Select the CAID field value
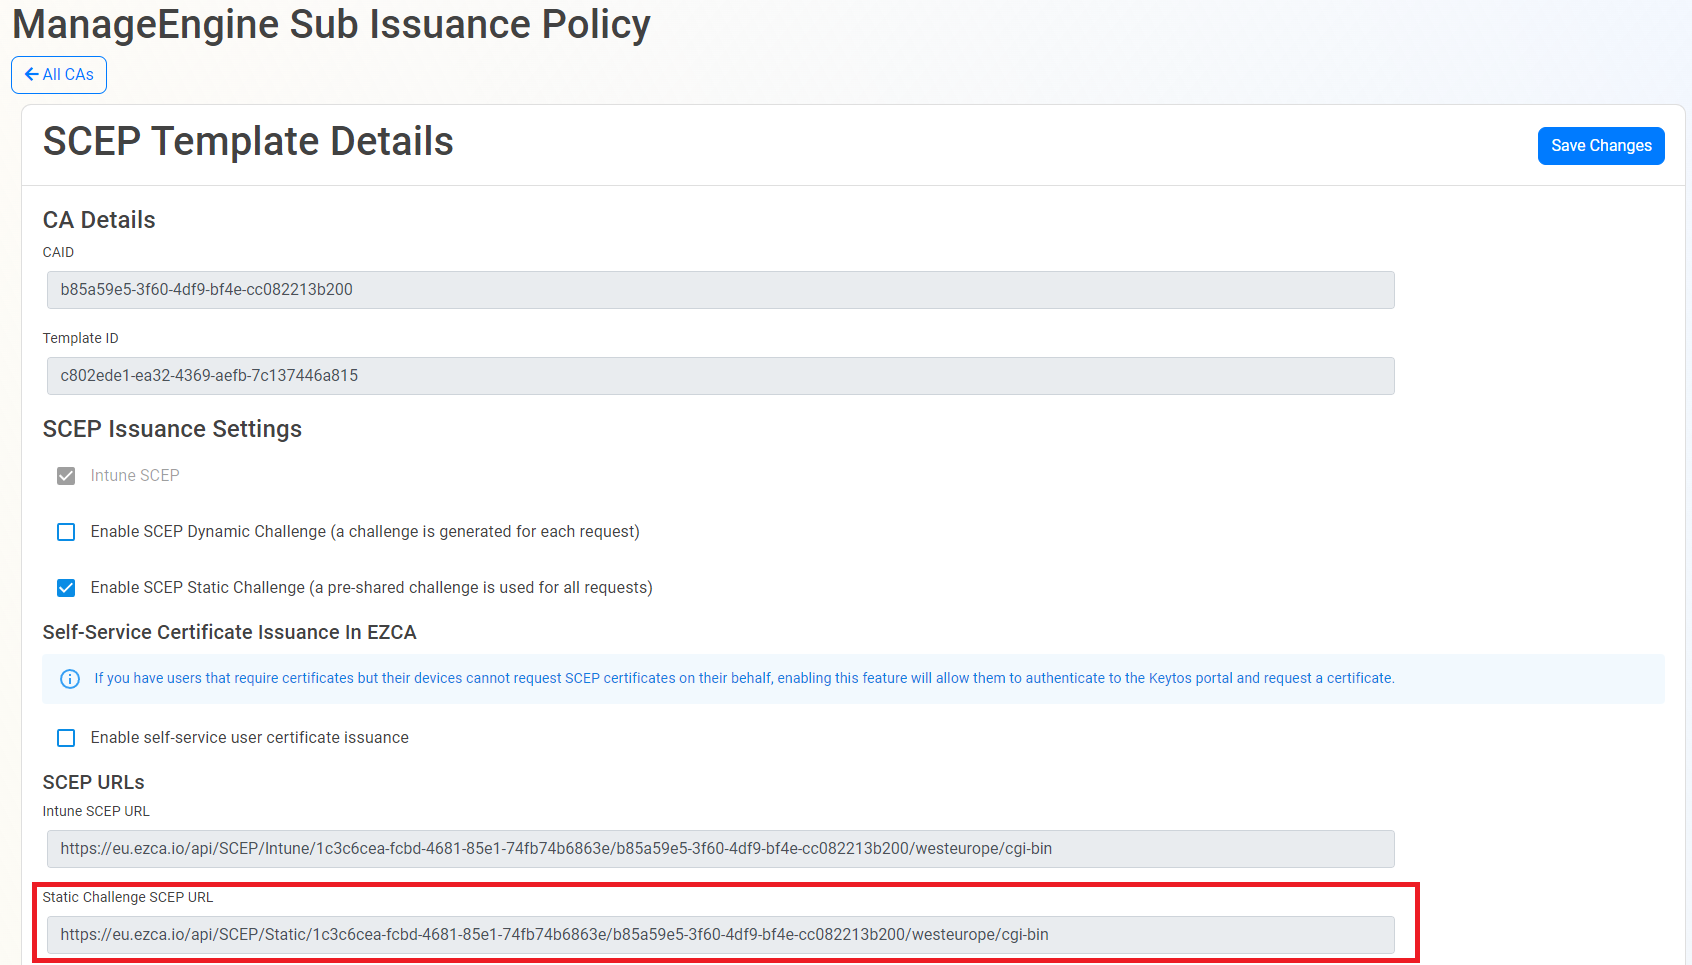This screenshot has width=1692, height=965. [x=720, y=290]
